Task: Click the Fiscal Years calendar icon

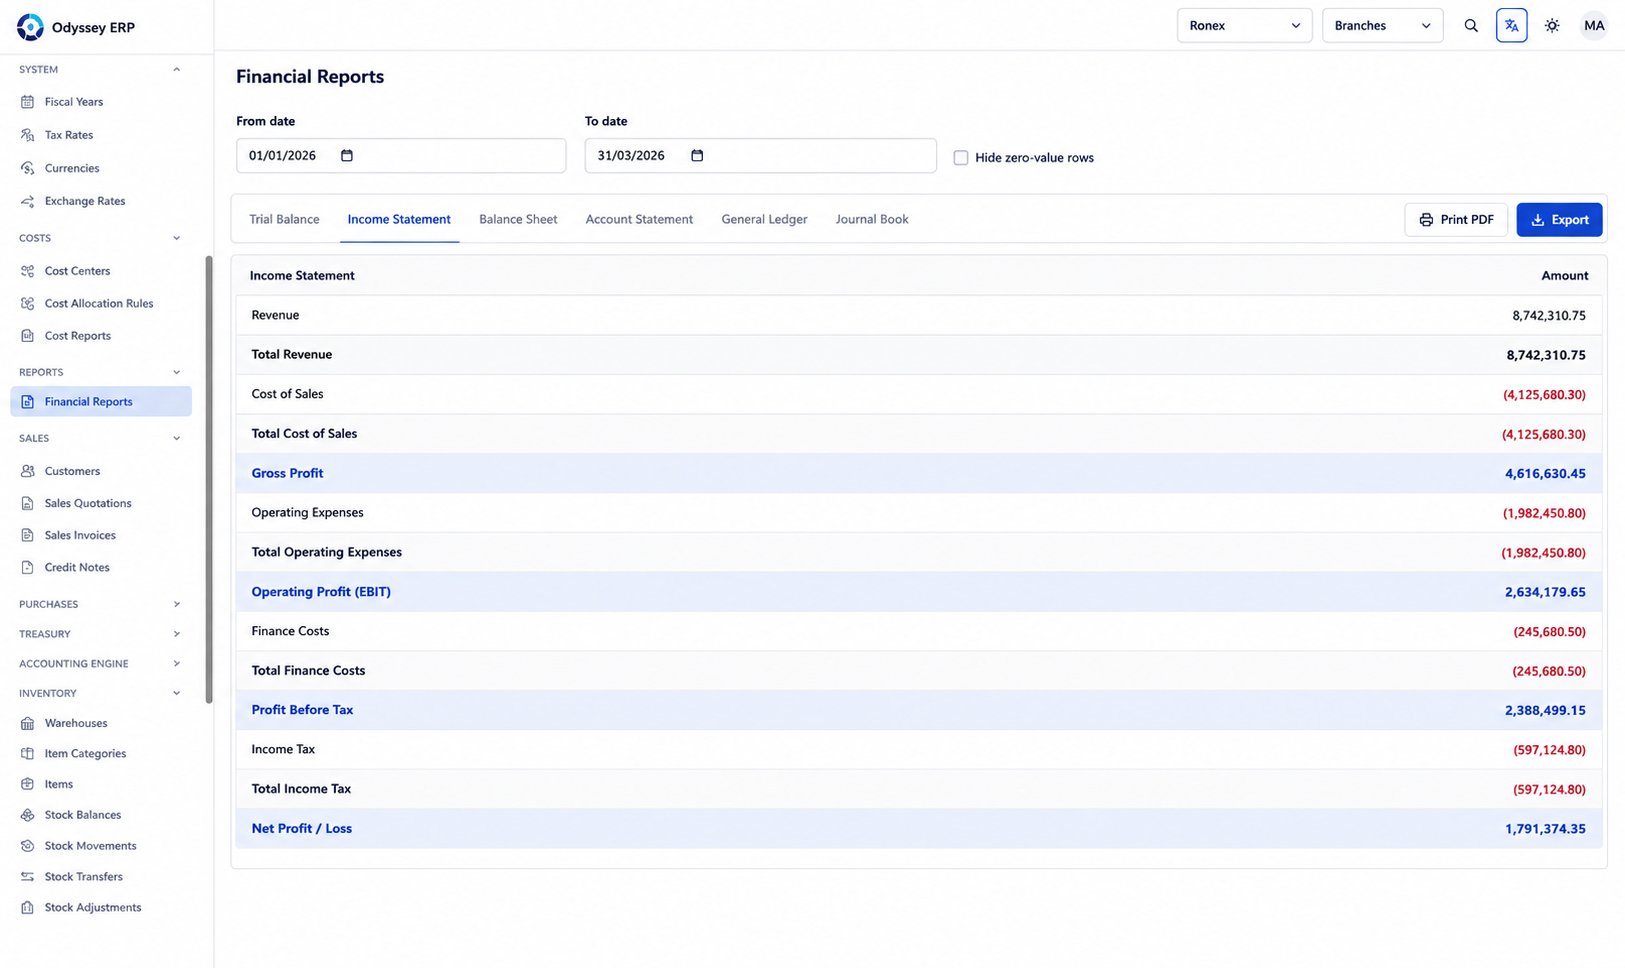Action: tap(28, 102)
